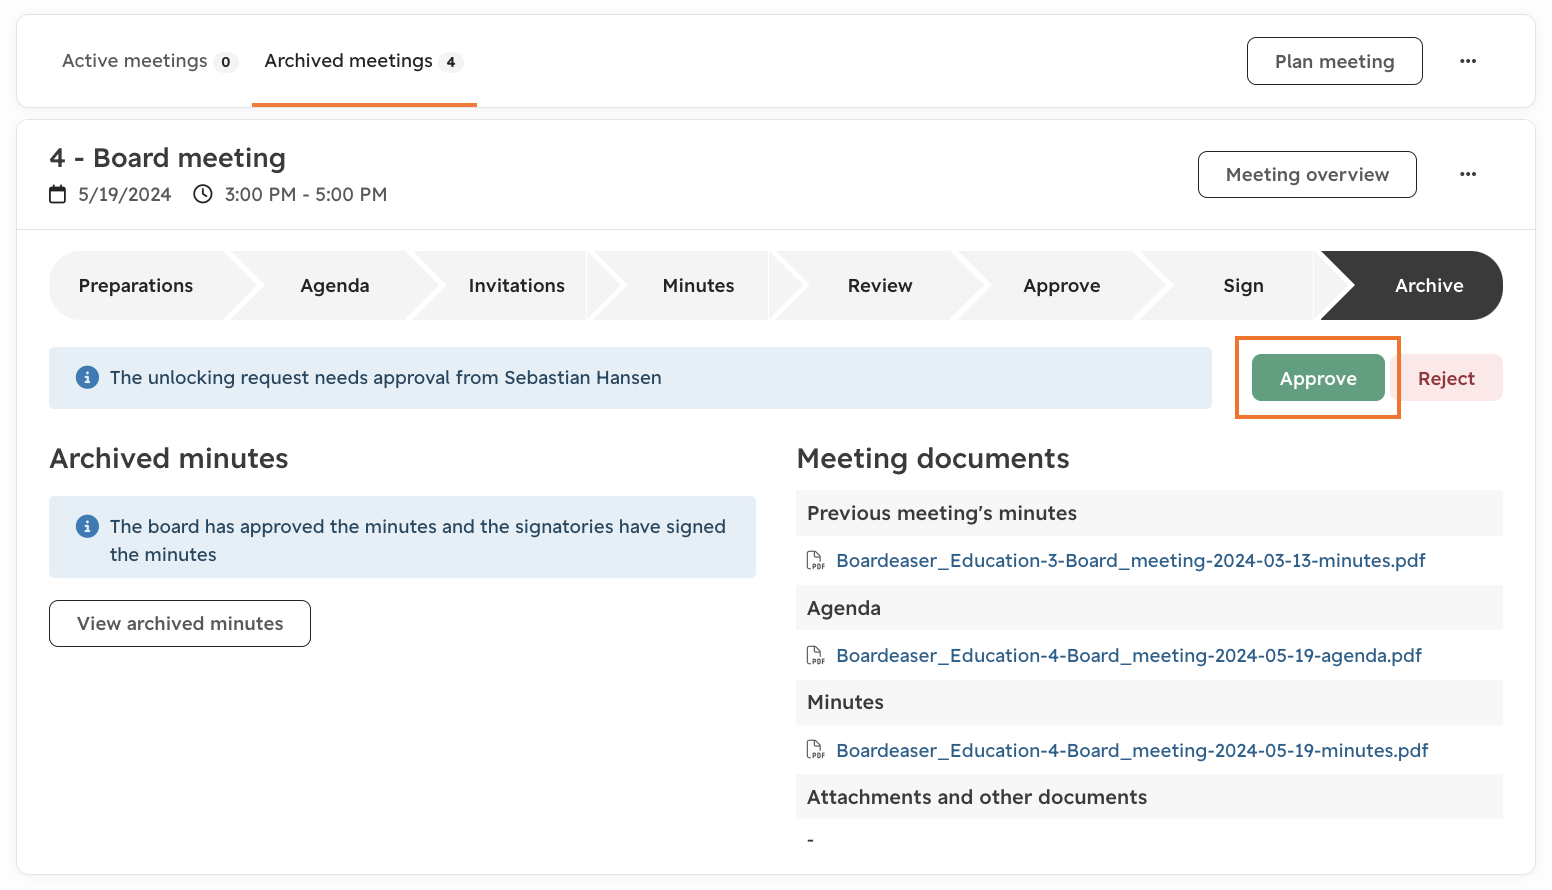Open Boardeaser_Education-4-Board_meeting-2024-05-19-agenda.pdf
The width and height of the screenshot is (1552, 890).
click(1129, 656)
